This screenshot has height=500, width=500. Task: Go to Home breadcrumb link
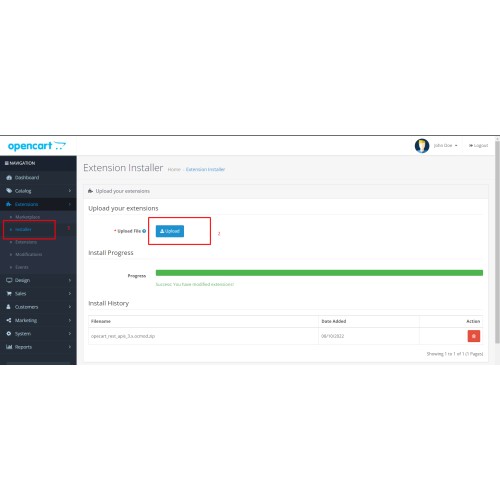(174, 169)
